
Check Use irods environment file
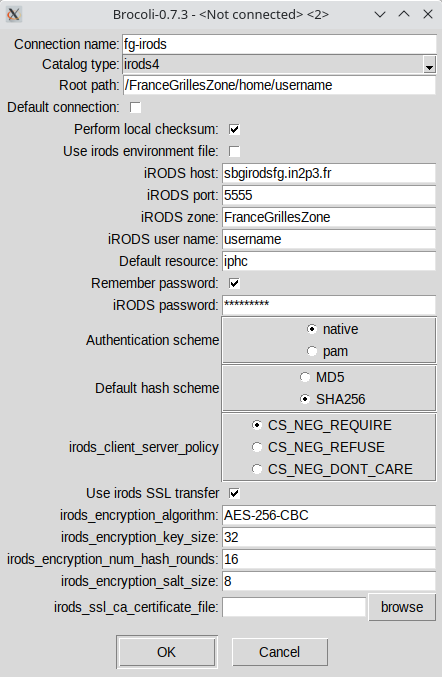point(234,151)
